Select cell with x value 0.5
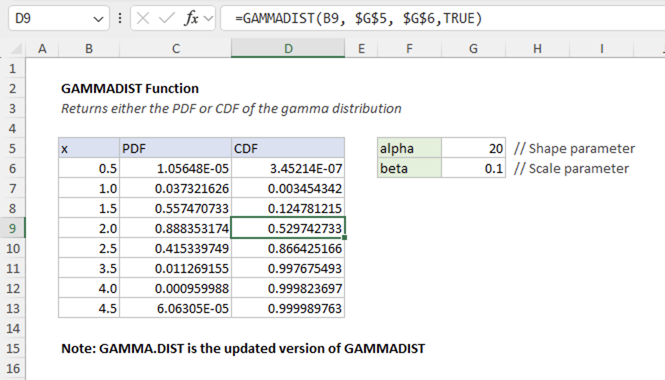The width and height of the screenshot is (665, 380). (89, 168)
